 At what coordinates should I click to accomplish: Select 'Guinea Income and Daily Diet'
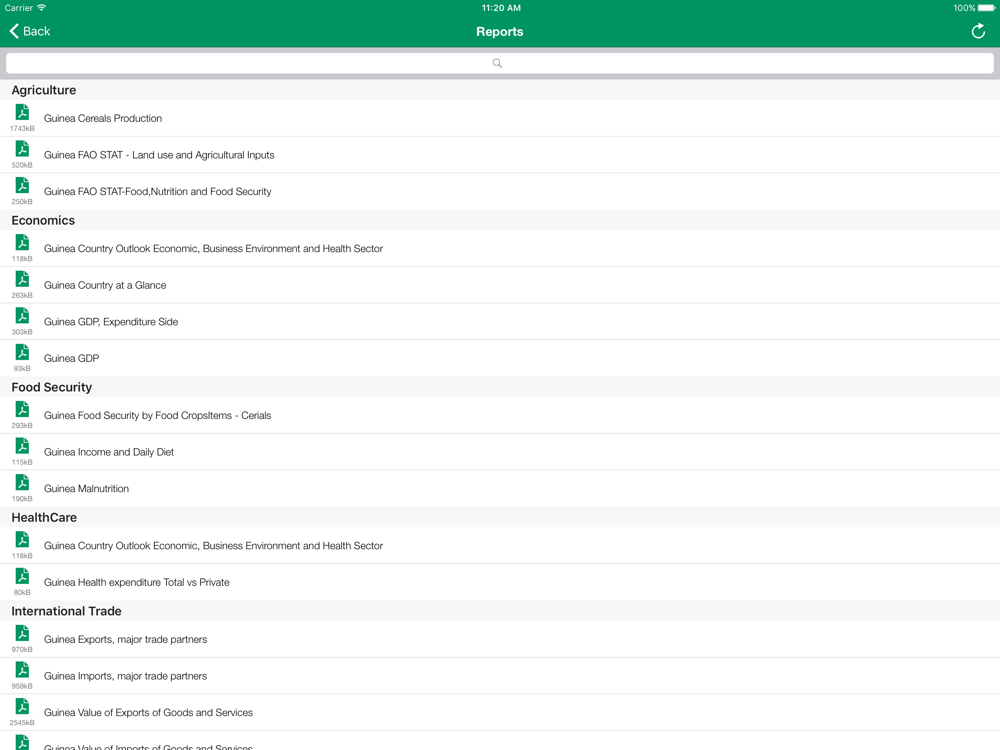pos(108,452)
